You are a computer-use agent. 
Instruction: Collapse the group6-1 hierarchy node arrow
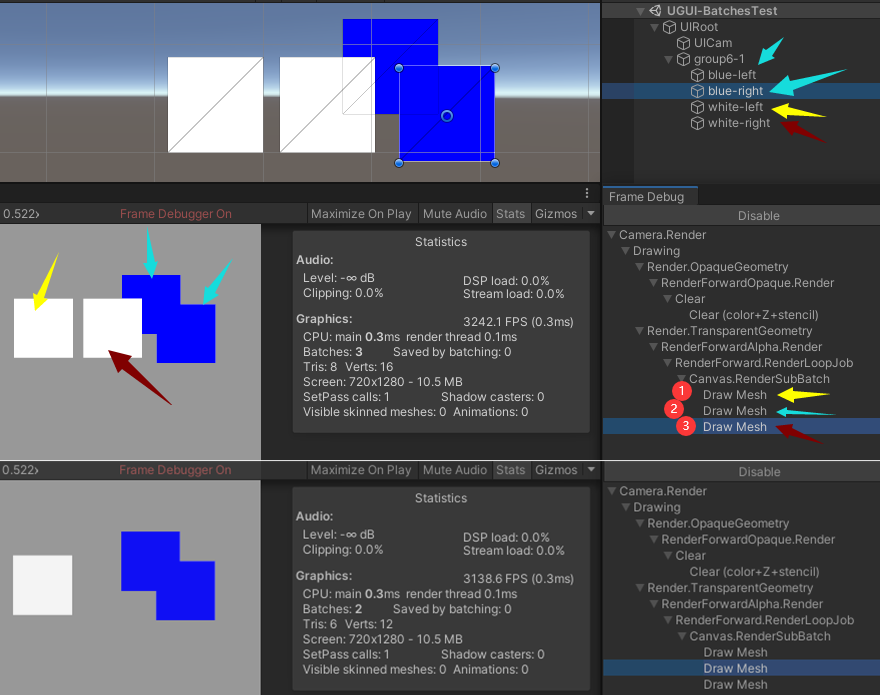pos(669,59)
